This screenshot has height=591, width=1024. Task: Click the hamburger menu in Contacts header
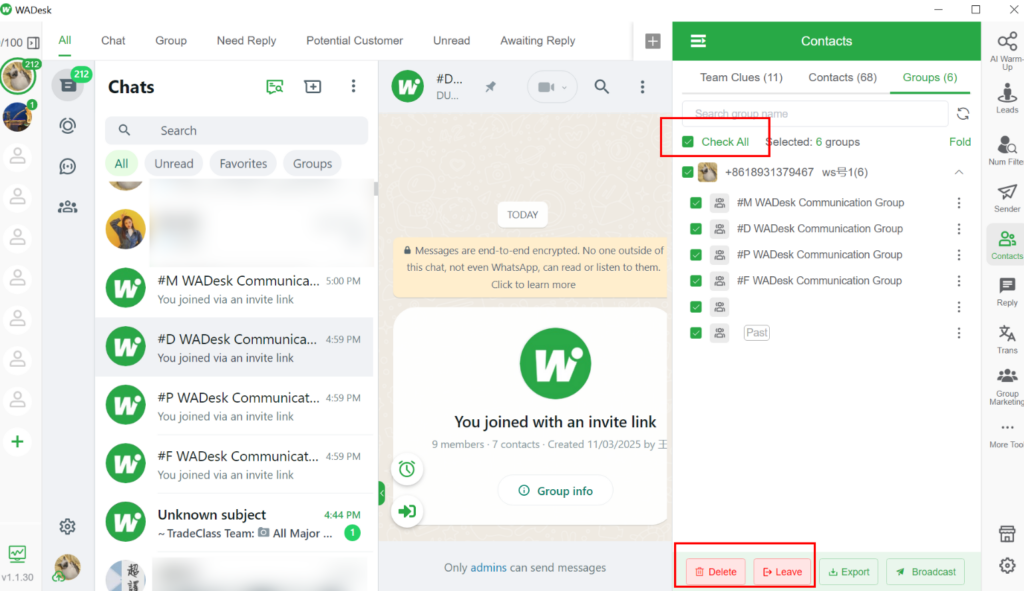pos(698,41)
